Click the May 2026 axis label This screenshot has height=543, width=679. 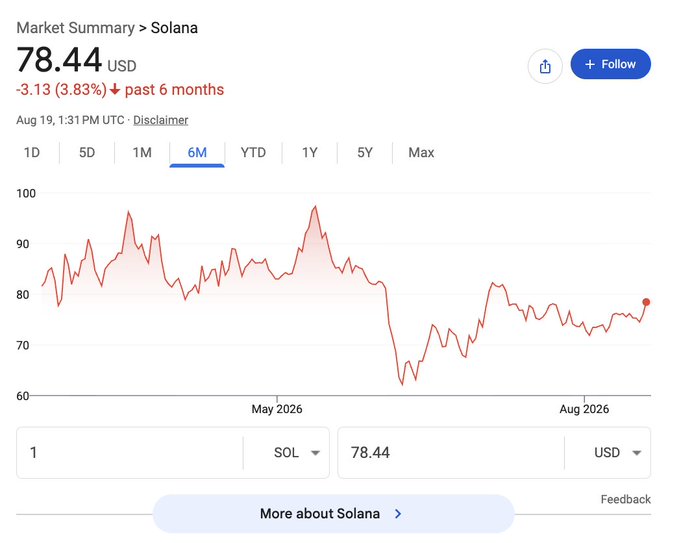pyautogui.click(x=277, y=409)
